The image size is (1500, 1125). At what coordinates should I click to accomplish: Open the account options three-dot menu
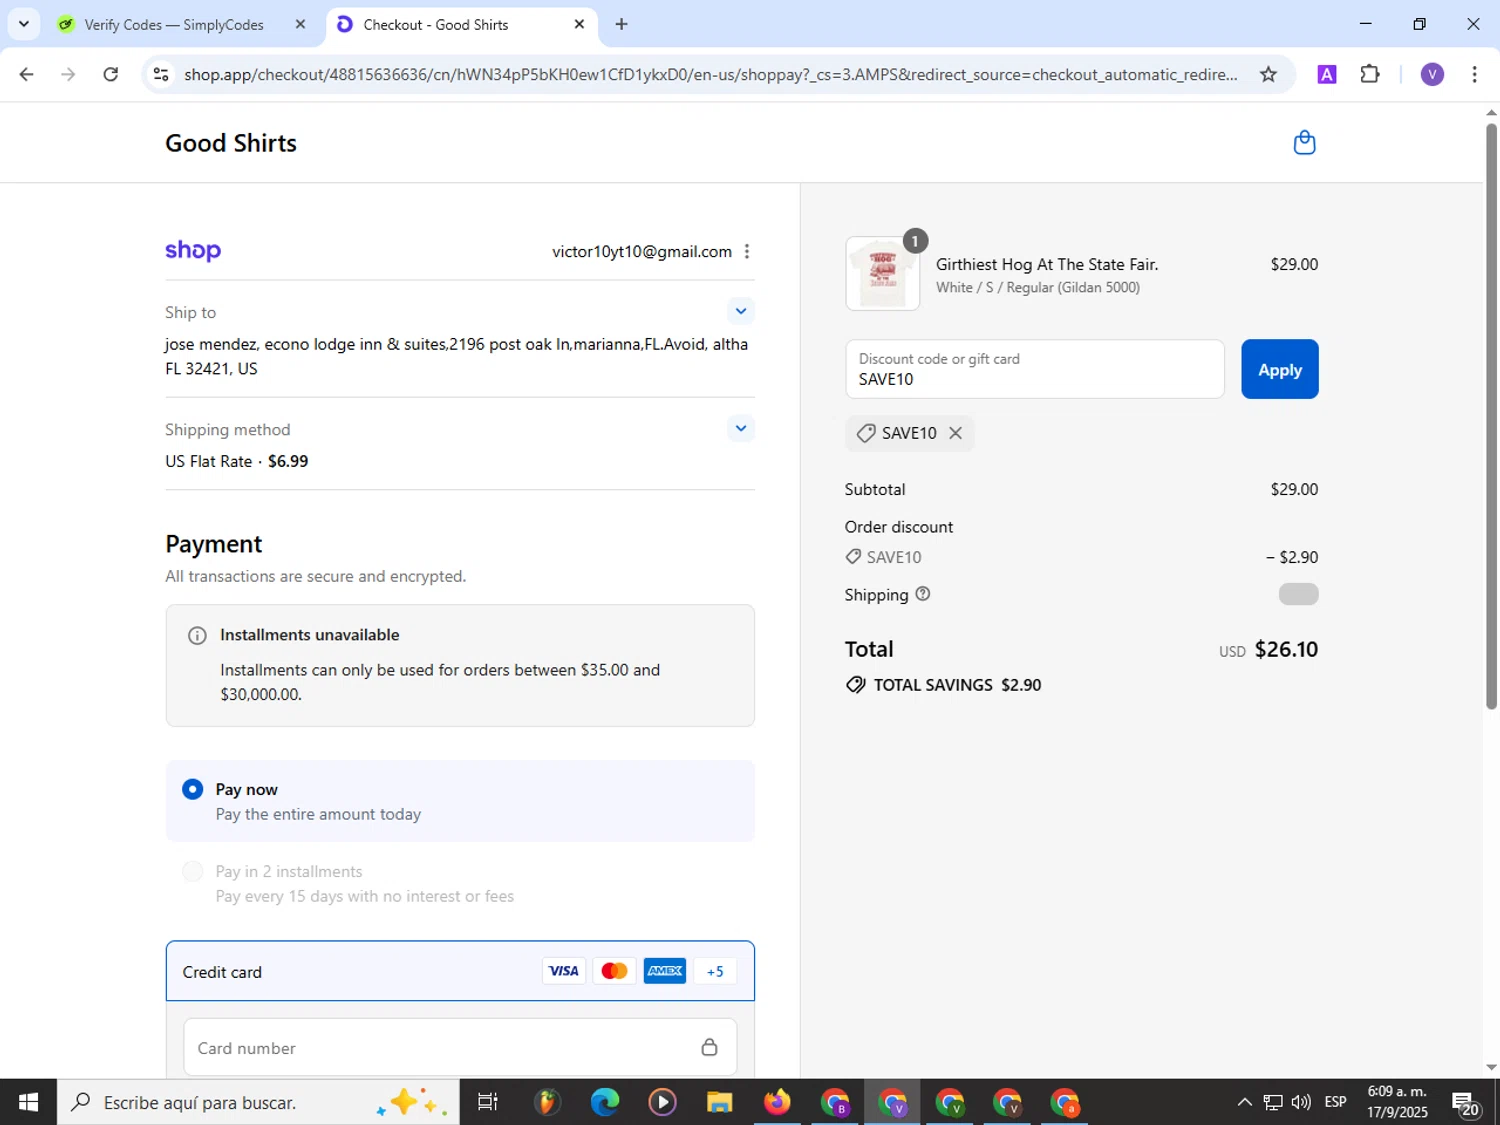(x=747, y=252)
